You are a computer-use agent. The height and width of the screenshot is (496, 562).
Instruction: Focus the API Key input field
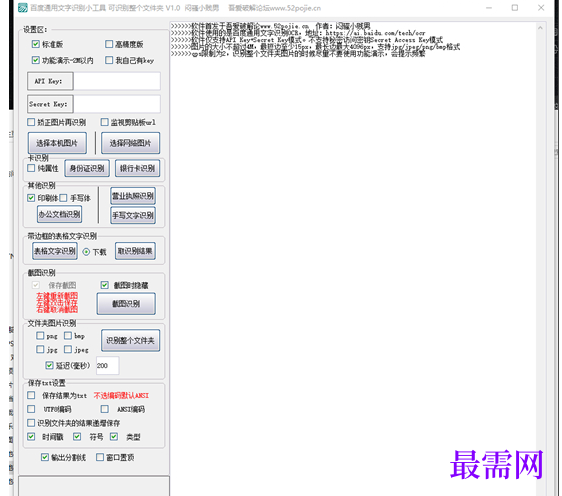117,81
